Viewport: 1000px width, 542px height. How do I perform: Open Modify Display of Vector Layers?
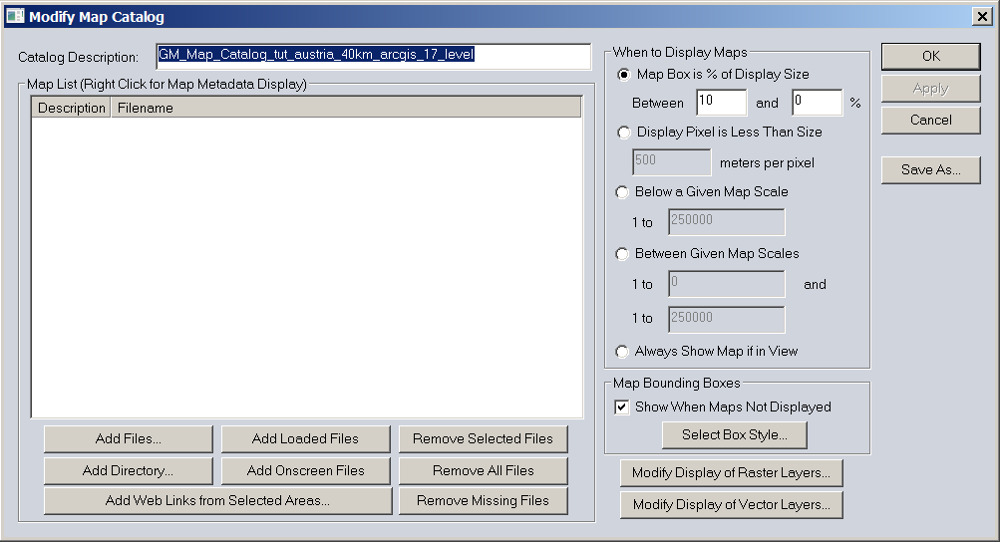point(731,505)
